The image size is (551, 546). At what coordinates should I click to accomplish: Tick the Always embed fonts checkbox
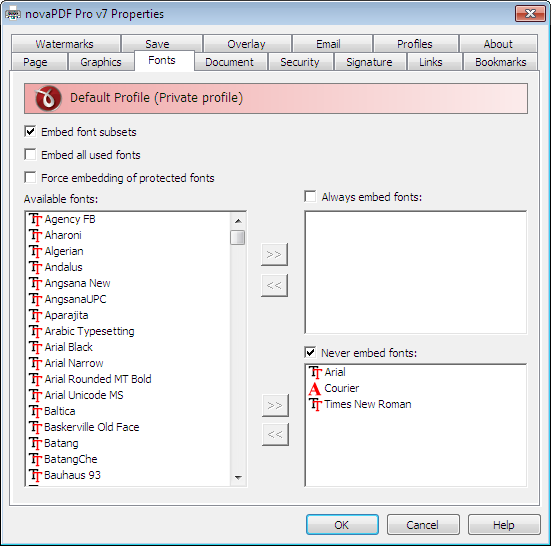pyautogui.click(x=310, y=196)
